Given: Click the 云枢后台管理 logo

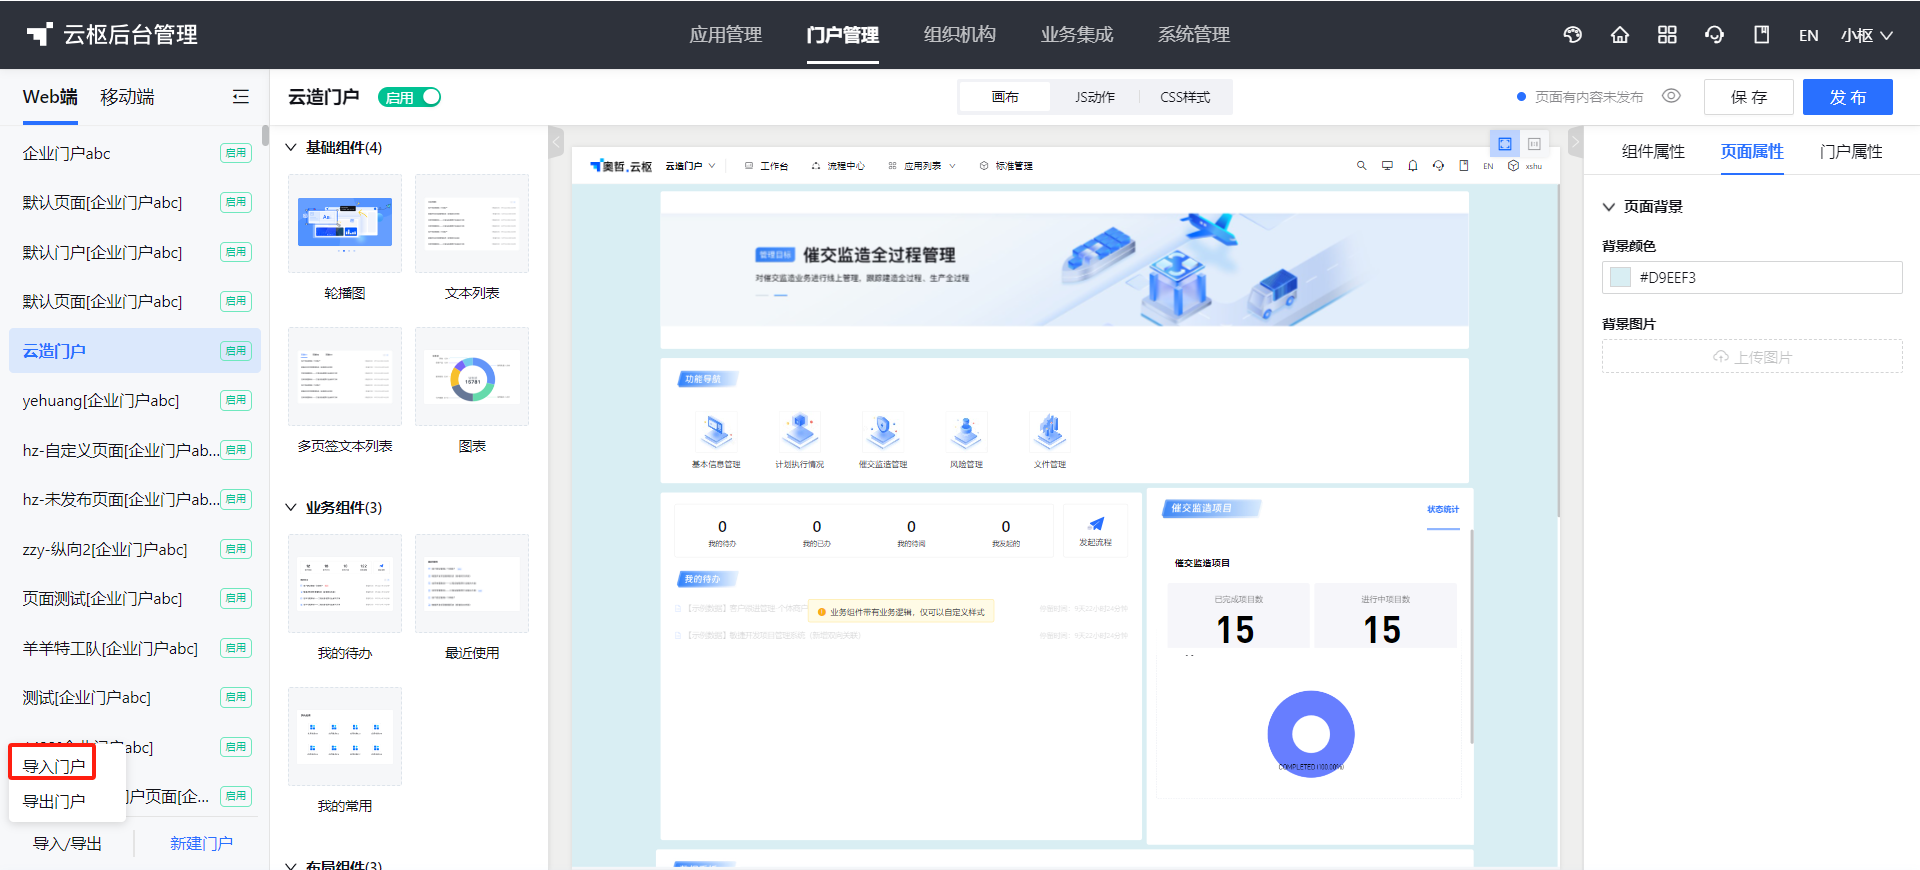Looking at the screenshot, I should click(x=112, y=35).
